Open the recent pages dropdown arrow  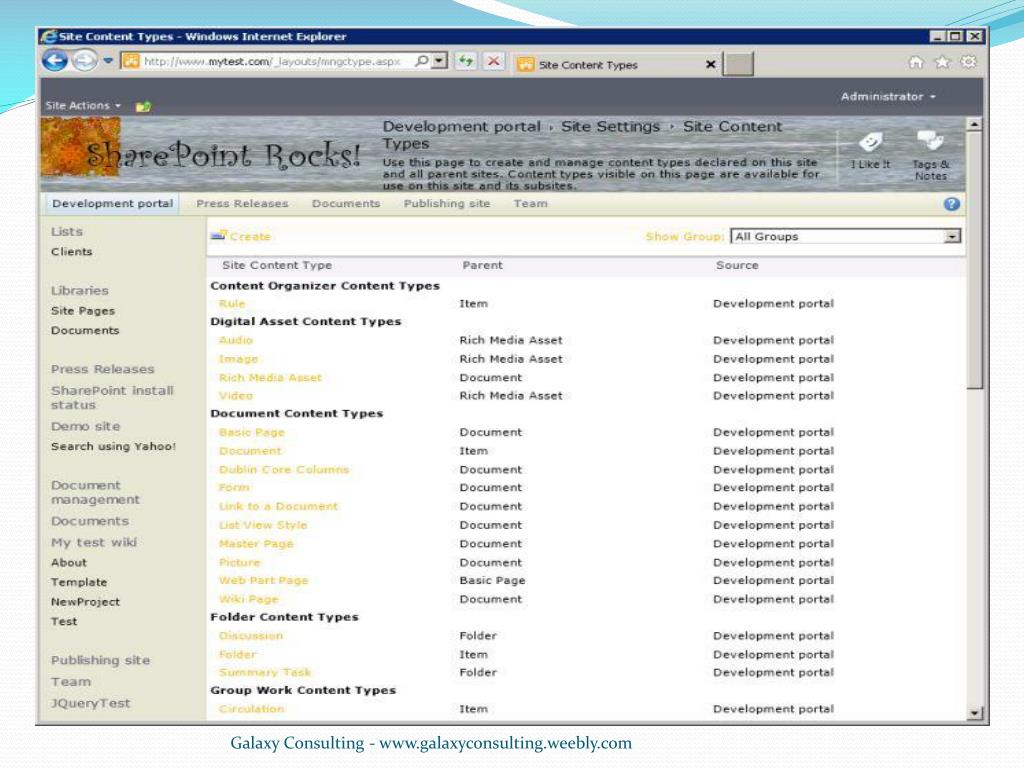pos(108,61)
